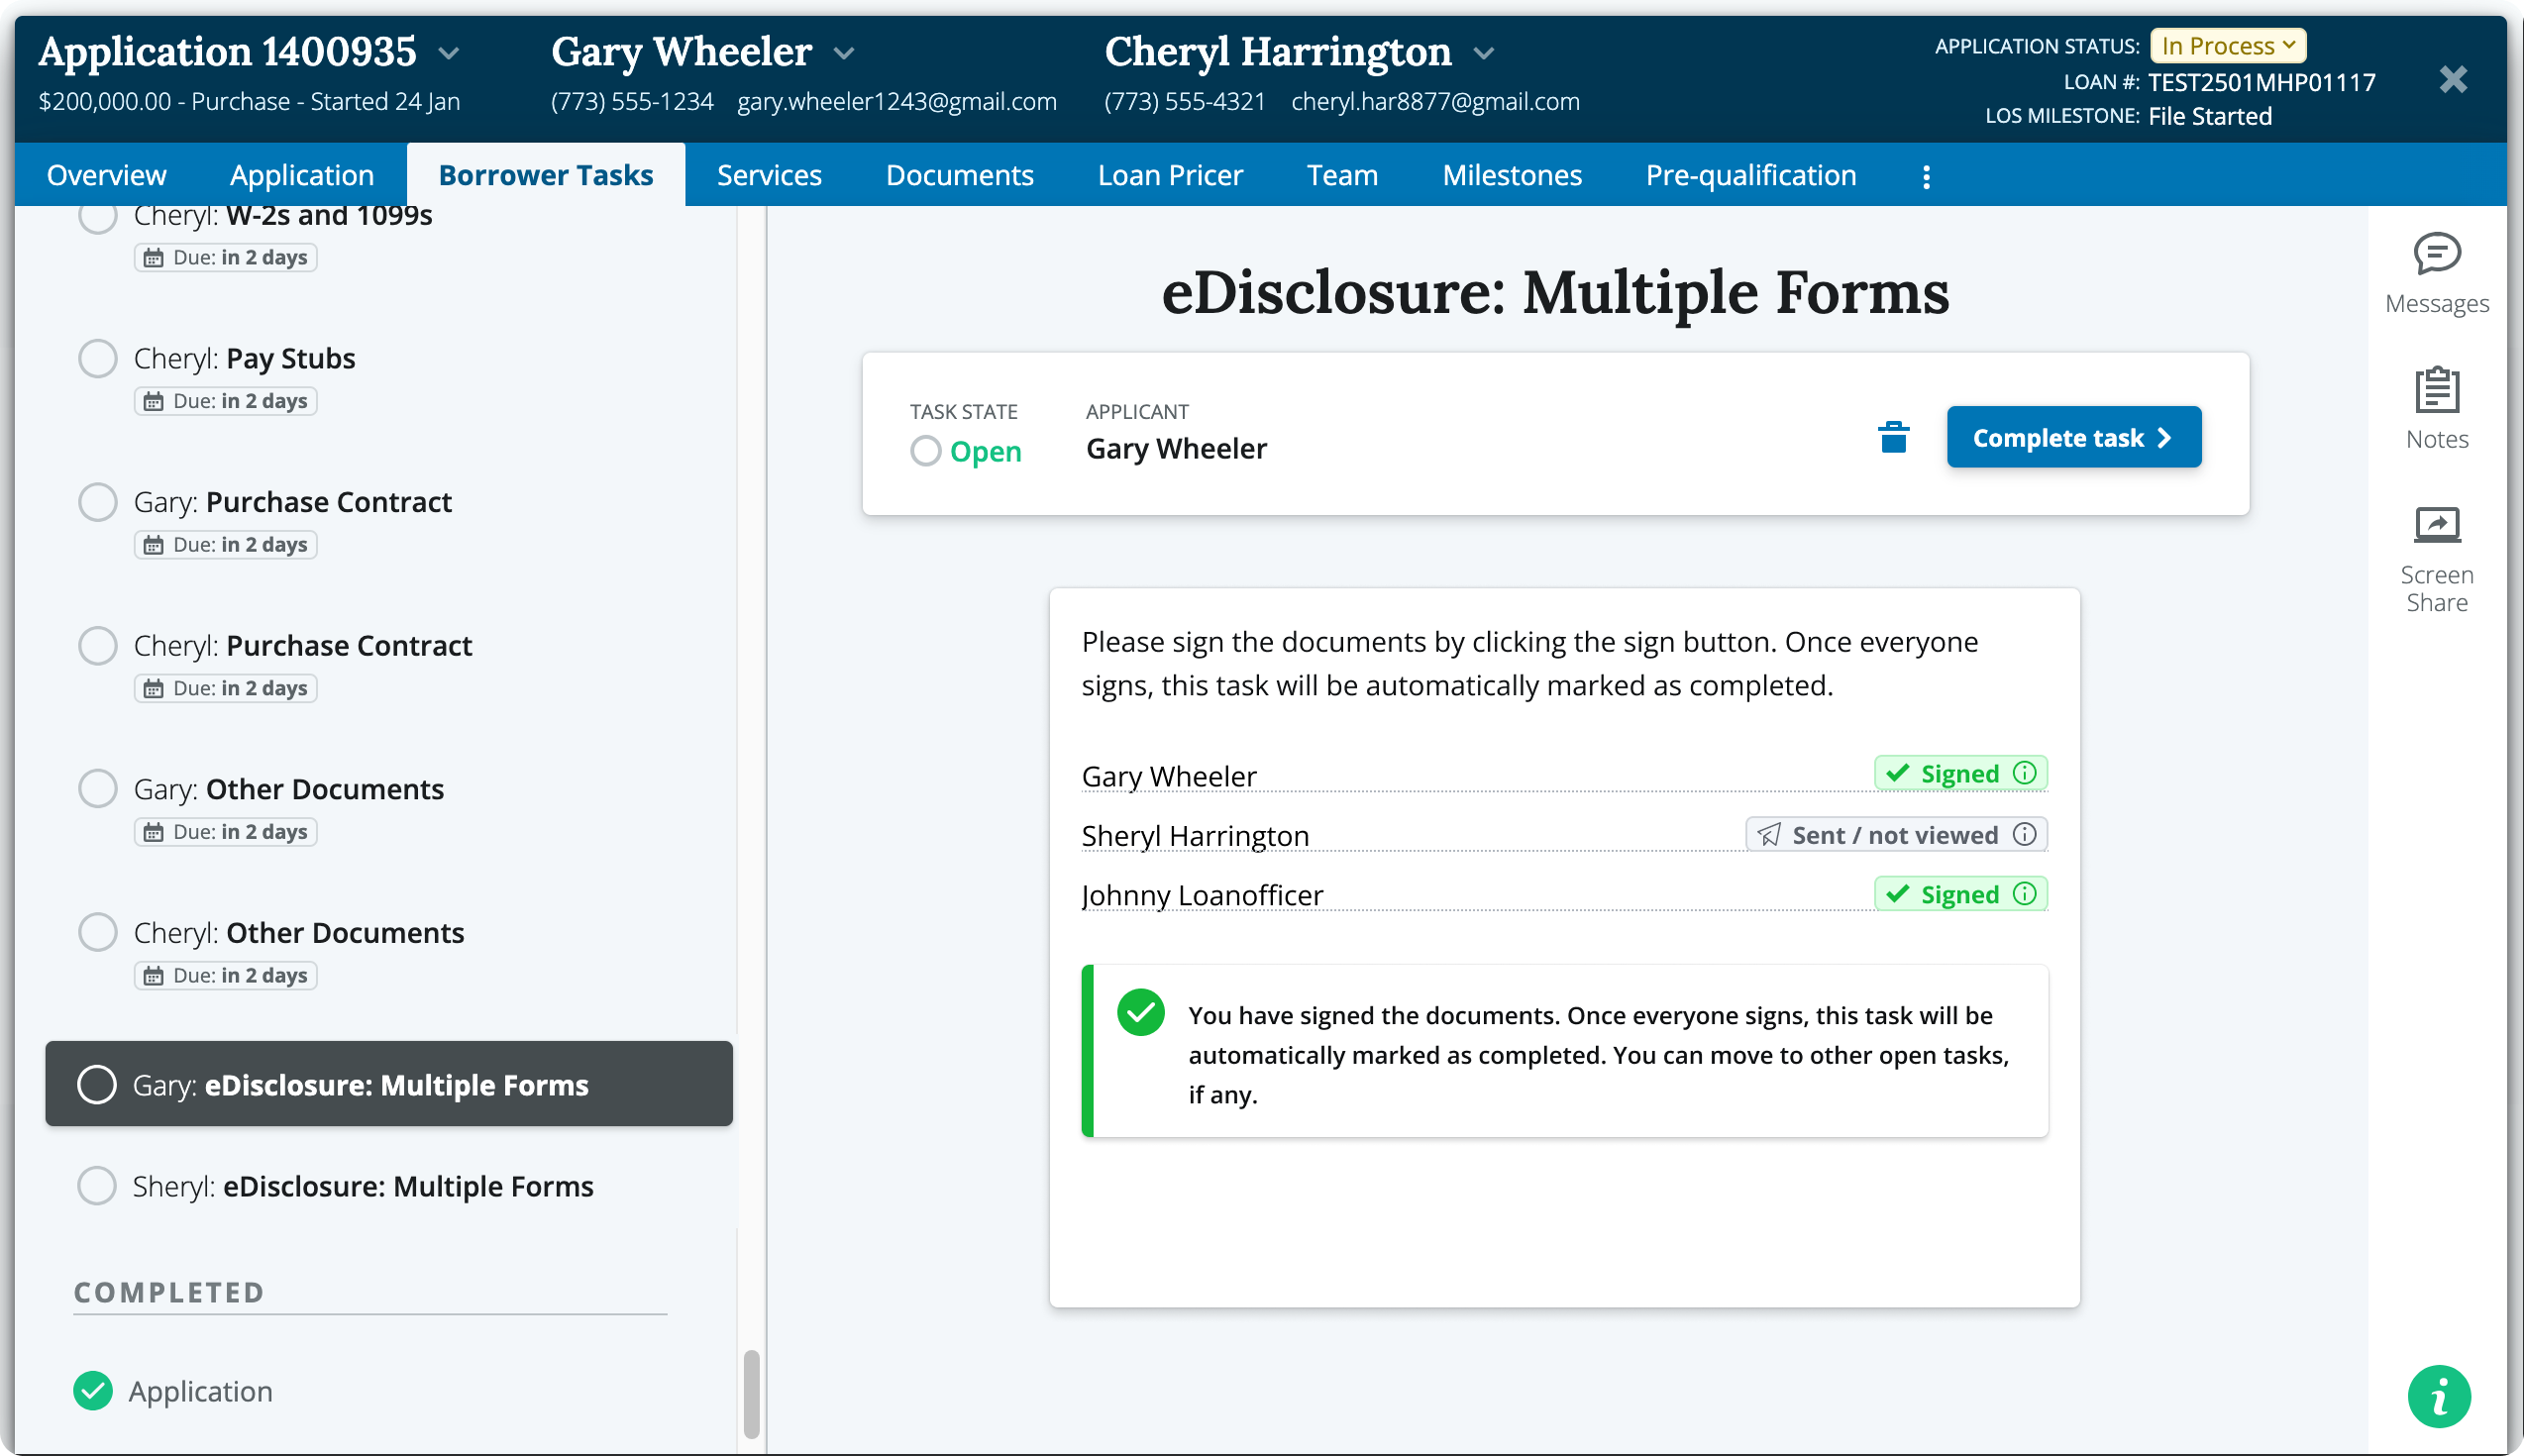Toggle the Open task state circle
This screenshot has width=2524, height=1456.
925,451
